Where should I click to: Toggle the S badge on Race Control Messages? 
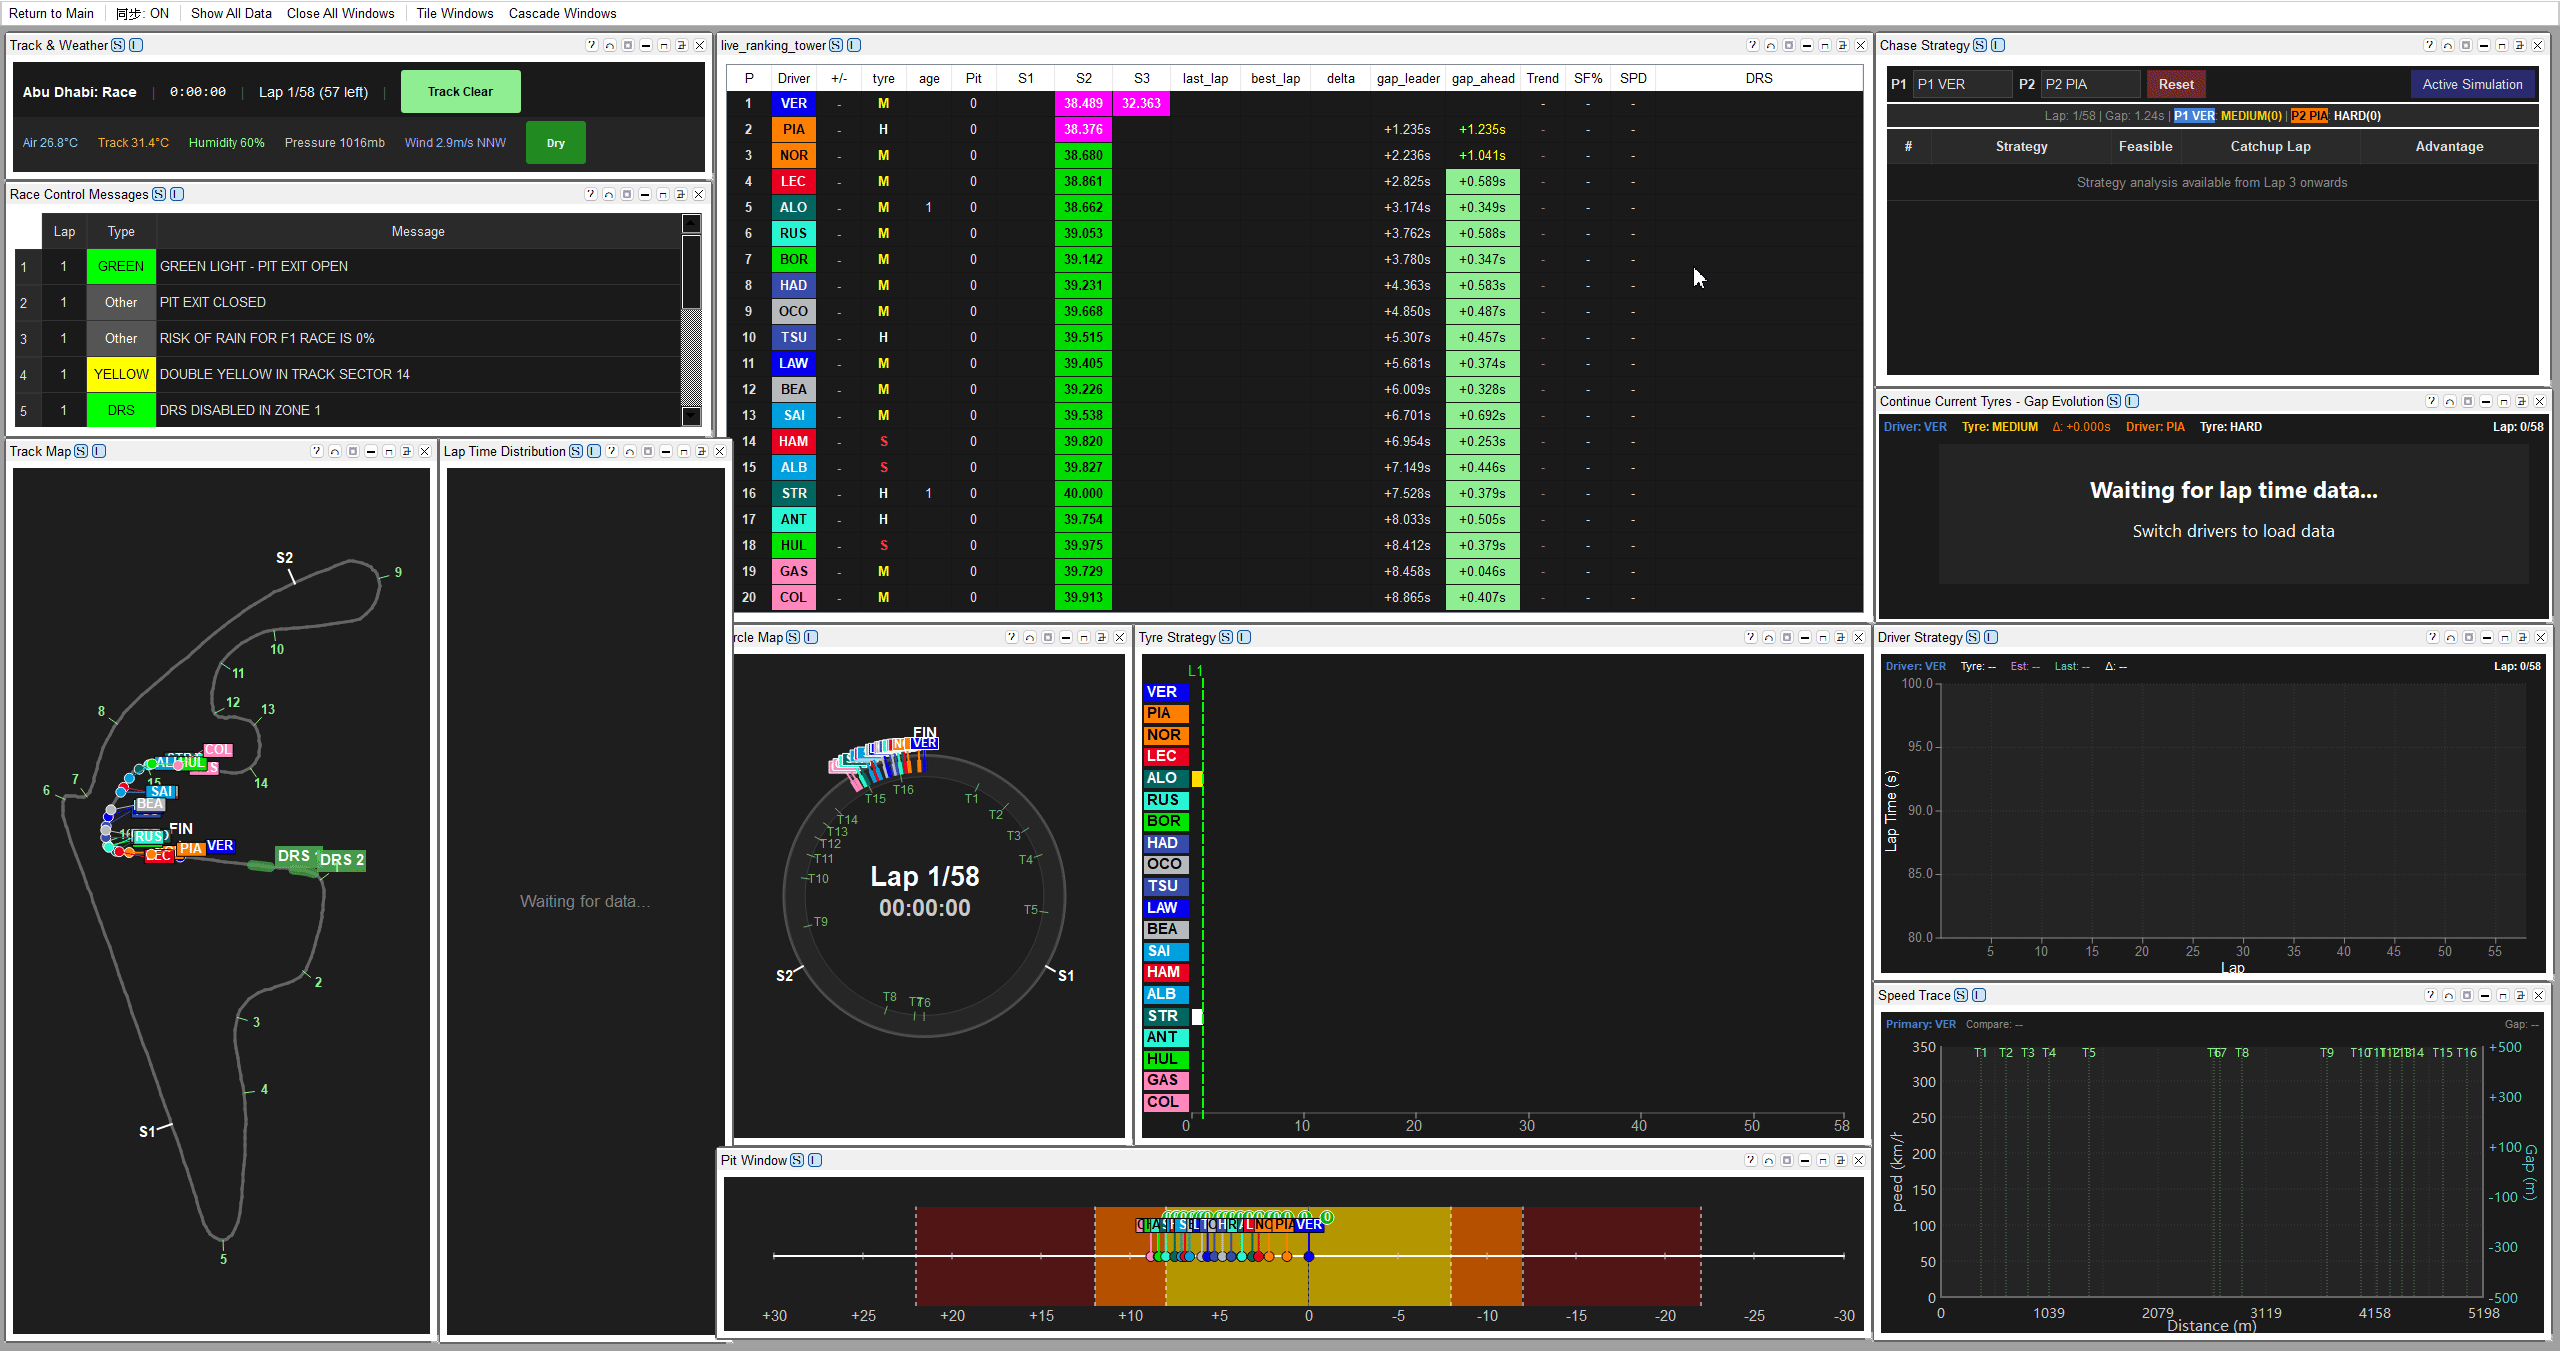coord(159,194)
